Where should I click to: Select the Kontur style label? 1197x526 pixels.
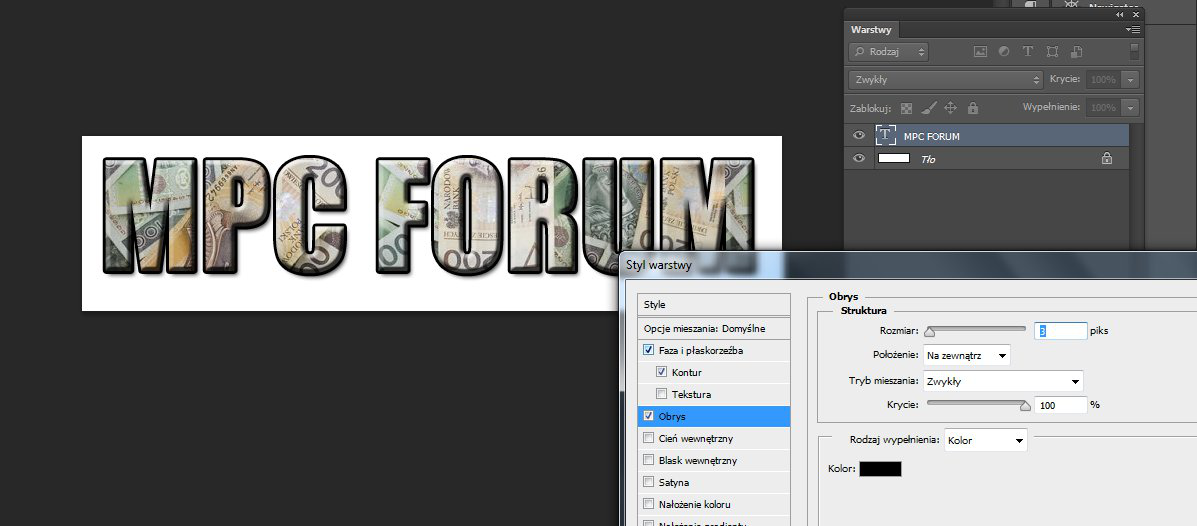[687, 373]
